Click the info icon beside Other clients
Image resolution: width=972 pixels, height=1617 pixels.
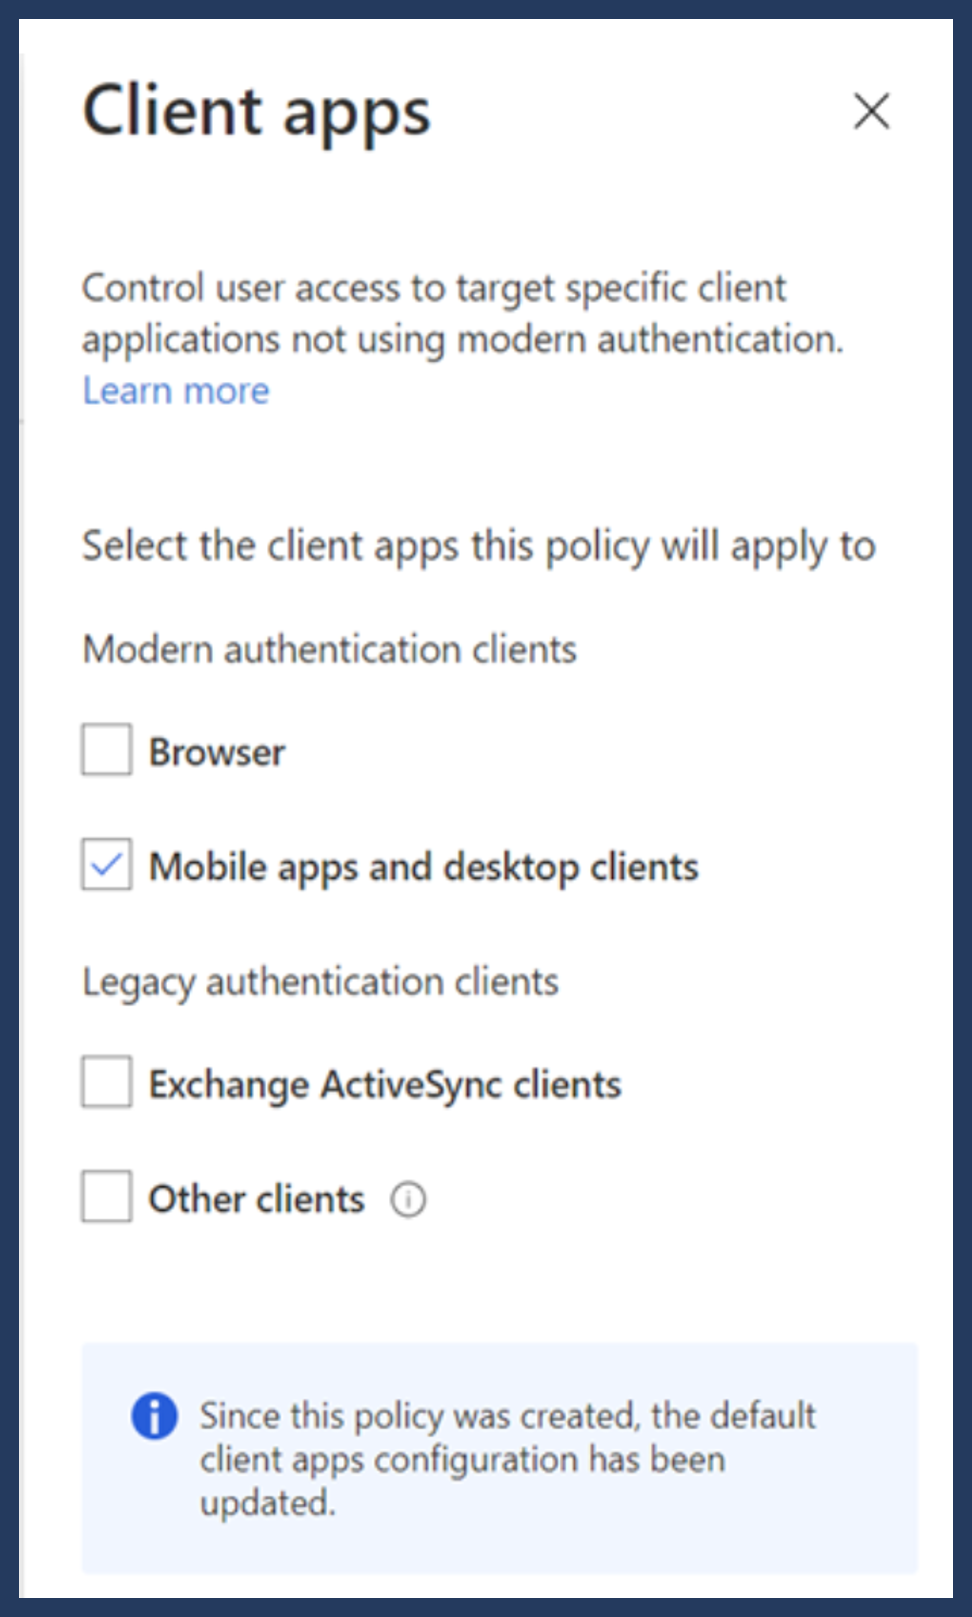click(x=408, y=1199)
